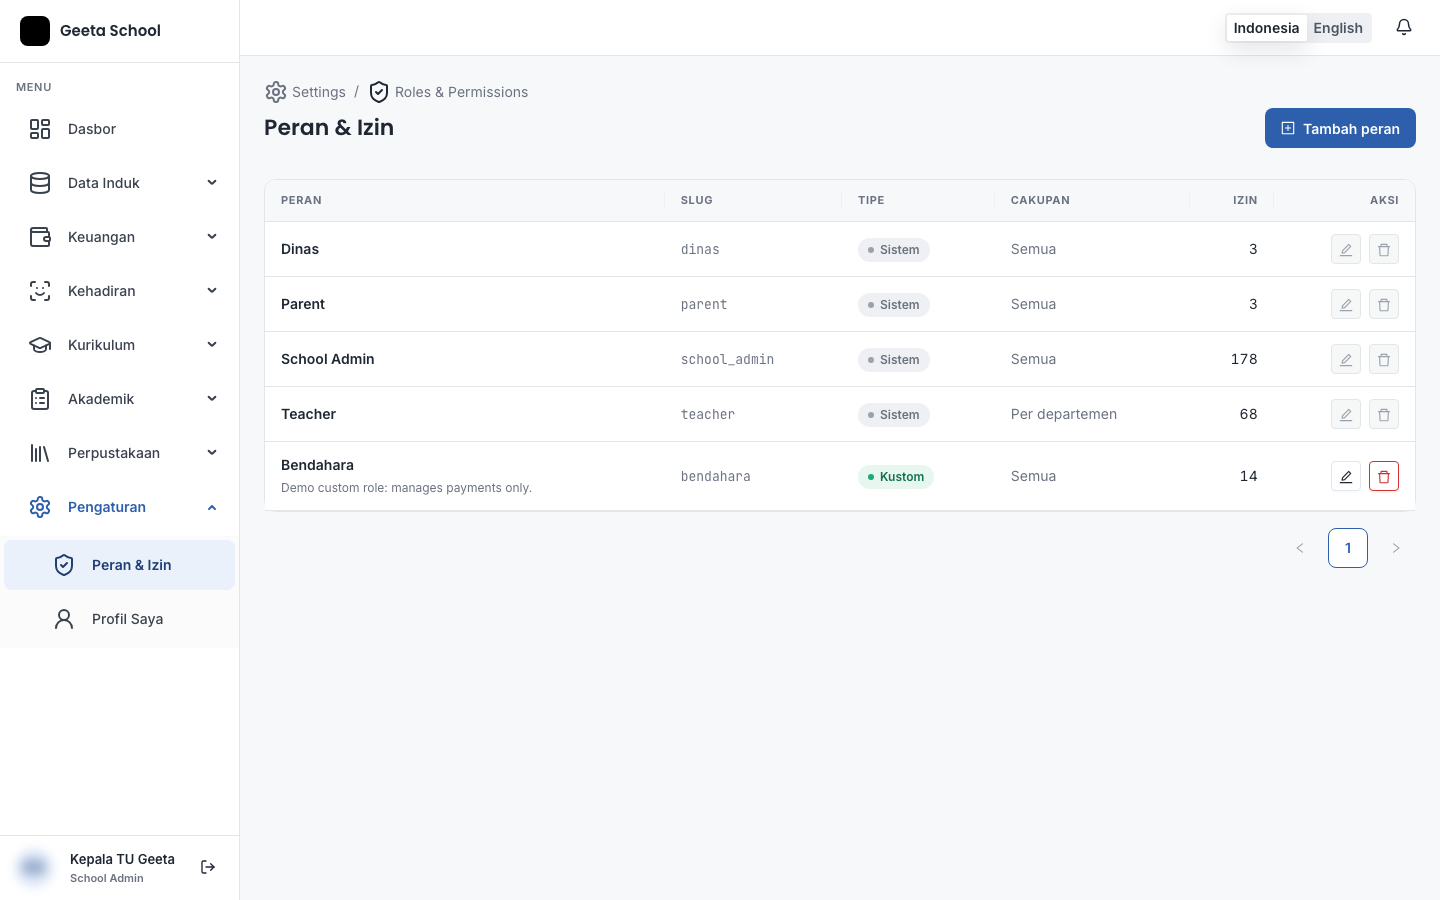Click the notification bell icon

tap(1404, 28)
